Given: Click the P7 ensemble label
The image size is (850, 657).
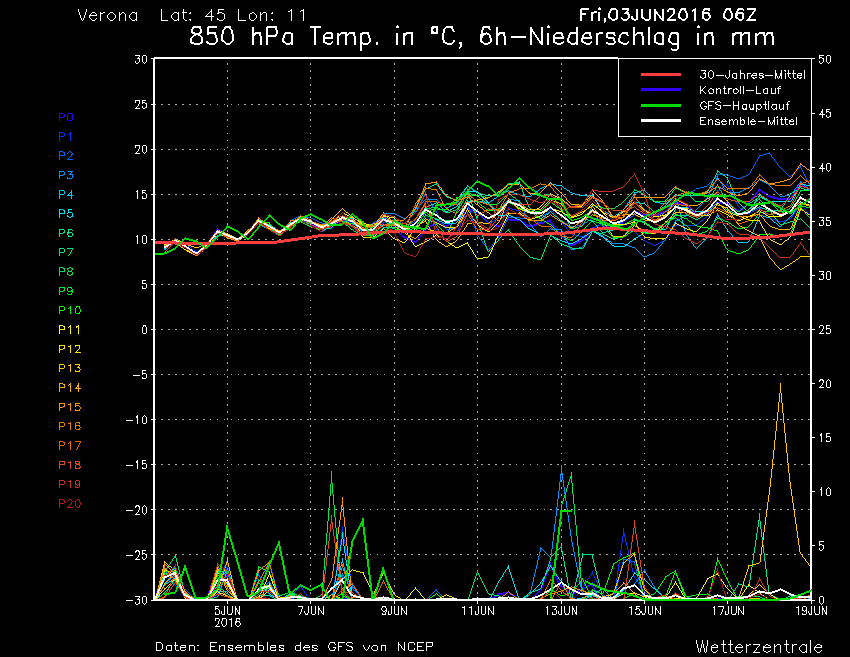Looking at the screenshot, I should [66, 252].
